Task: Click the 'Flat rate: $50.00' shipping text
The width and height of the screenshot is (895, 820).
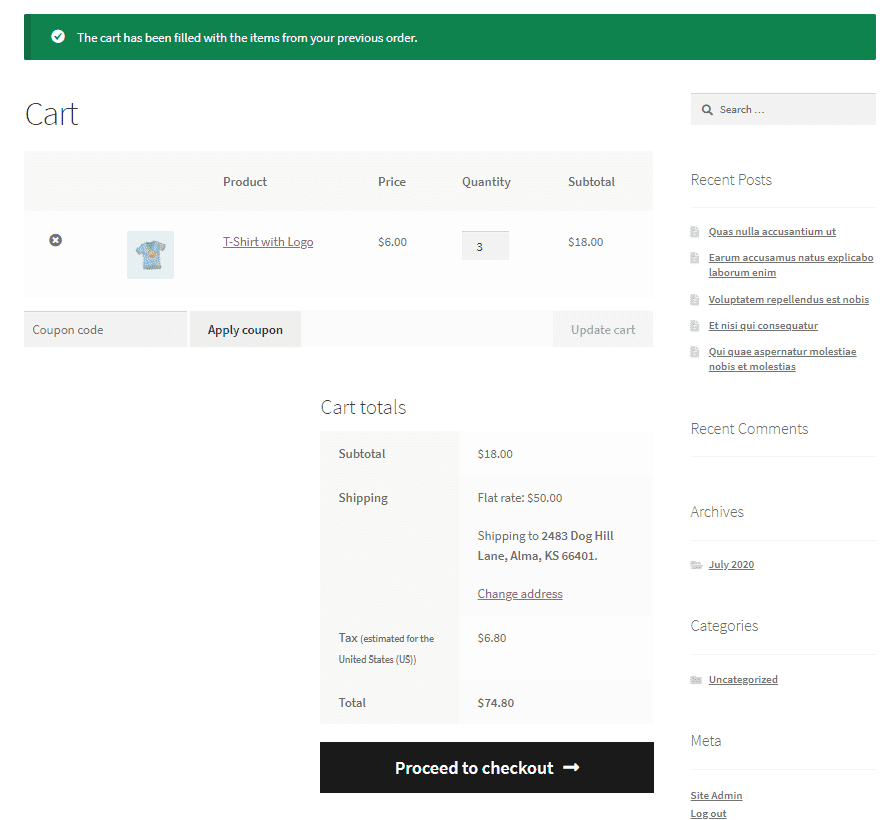Action: [x=519, y=498]
